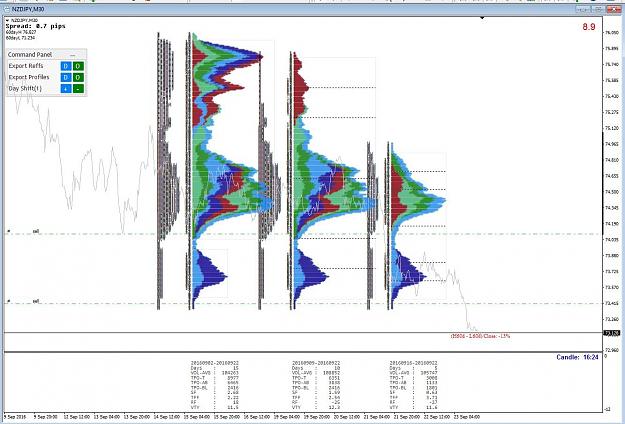Image resolution: width=625 pixels, height=424 pixels.
Task: Open the NZDJPY,M30 chart title dropdown arrow
Action: [x=8, y=20]
